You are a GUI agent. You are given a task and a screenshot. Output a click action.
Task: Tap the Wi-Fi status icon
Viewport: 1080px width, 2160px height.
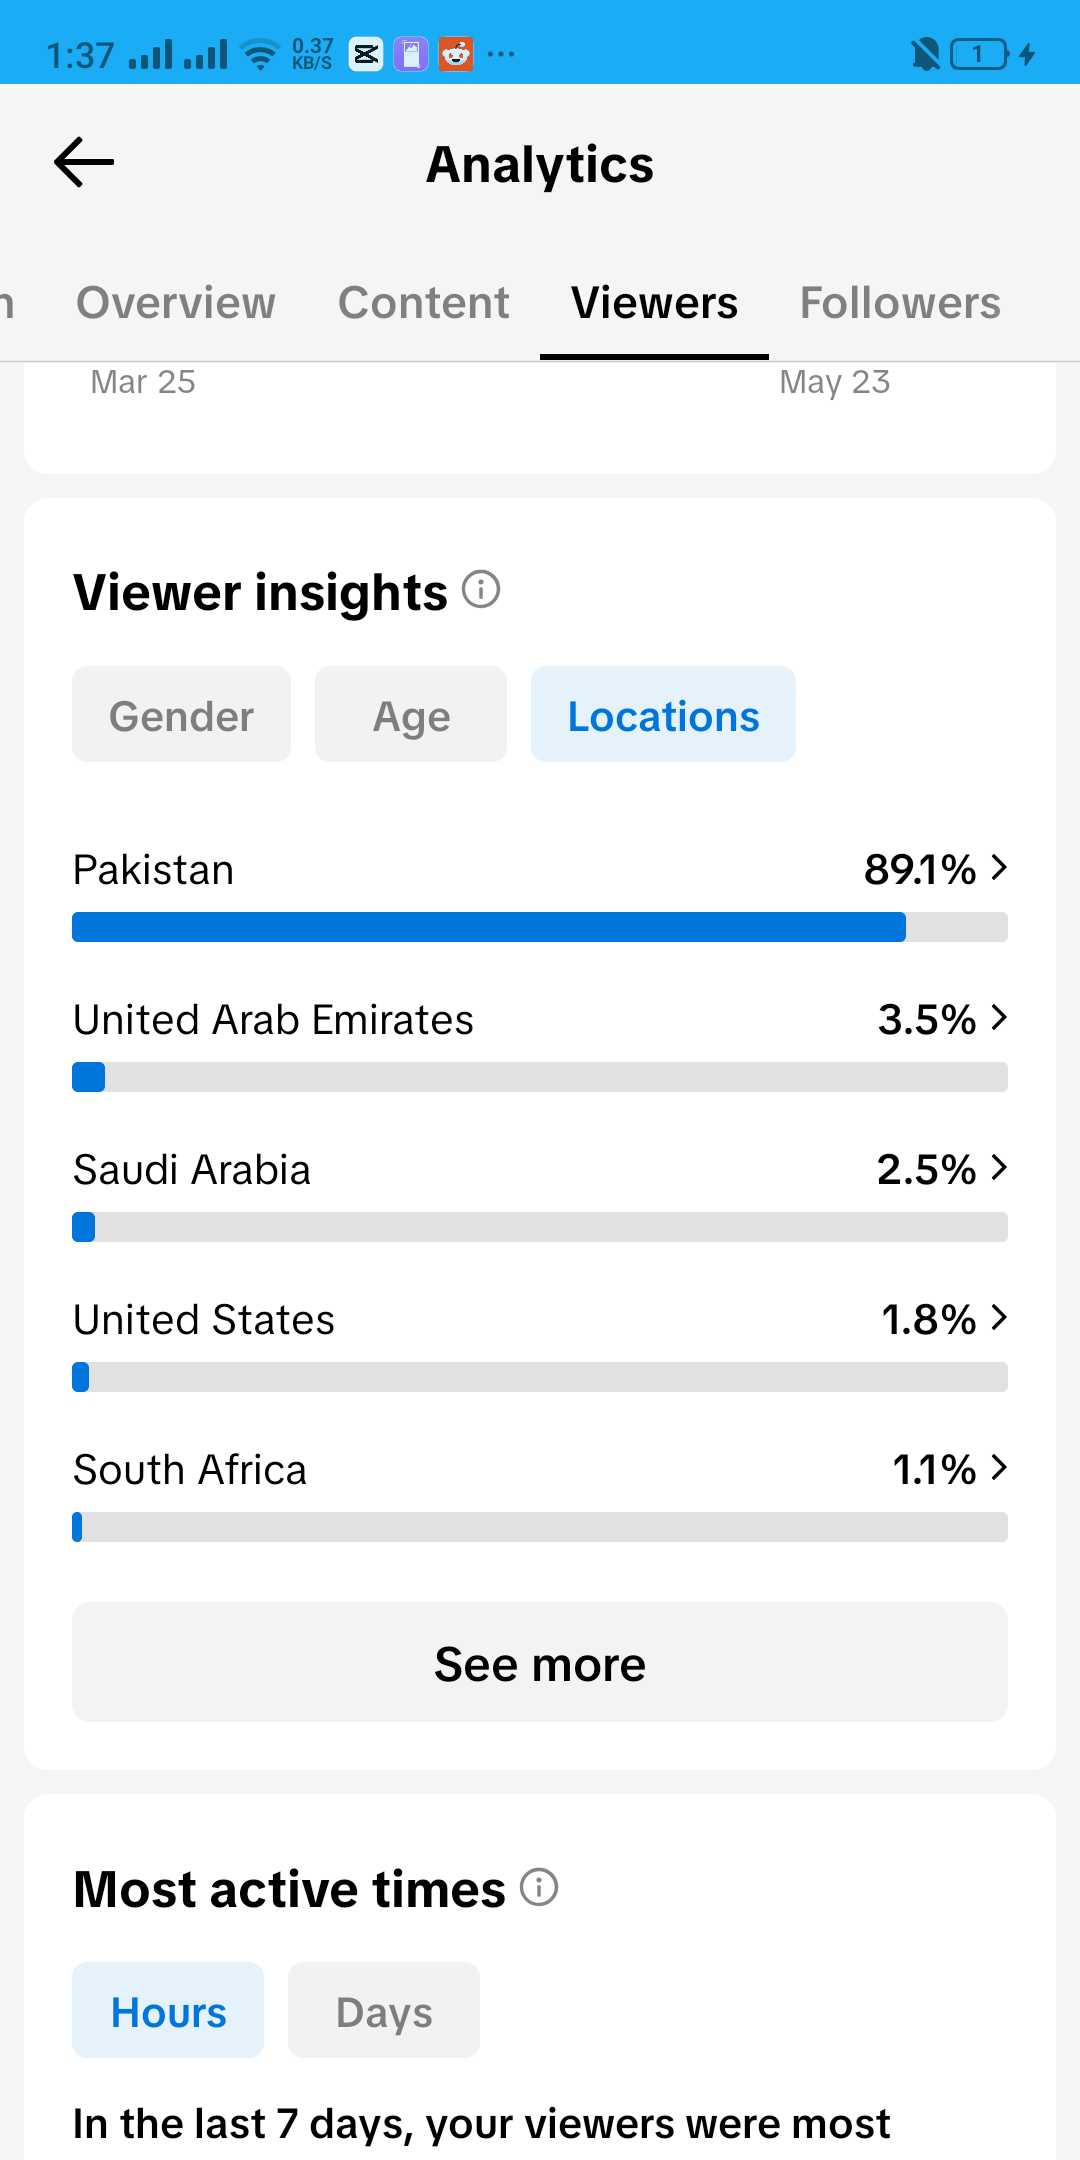(261, 54)
